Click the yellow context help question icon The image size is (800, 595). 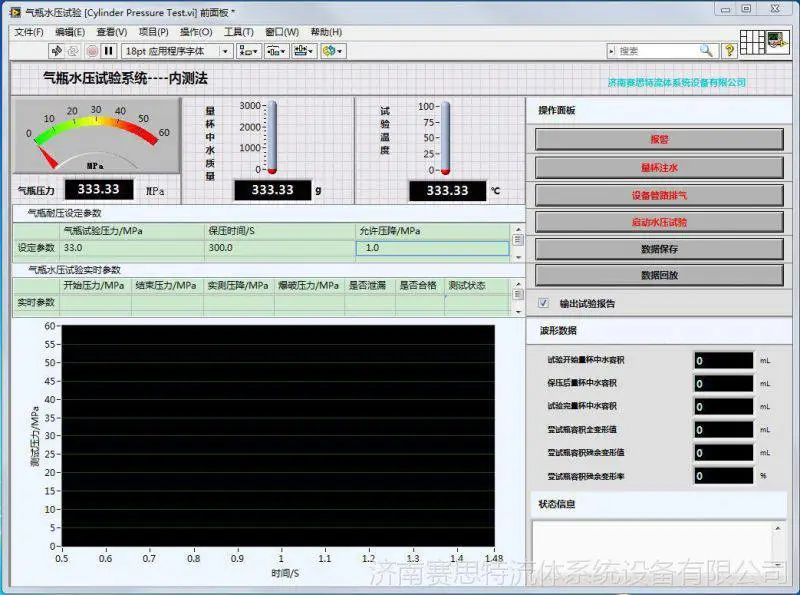point(730,51)
